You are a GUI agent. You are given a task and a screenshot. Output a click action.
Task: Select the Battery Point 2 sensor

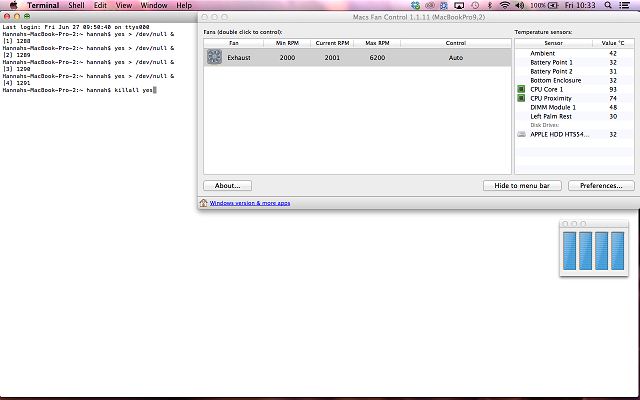point(551,71)
